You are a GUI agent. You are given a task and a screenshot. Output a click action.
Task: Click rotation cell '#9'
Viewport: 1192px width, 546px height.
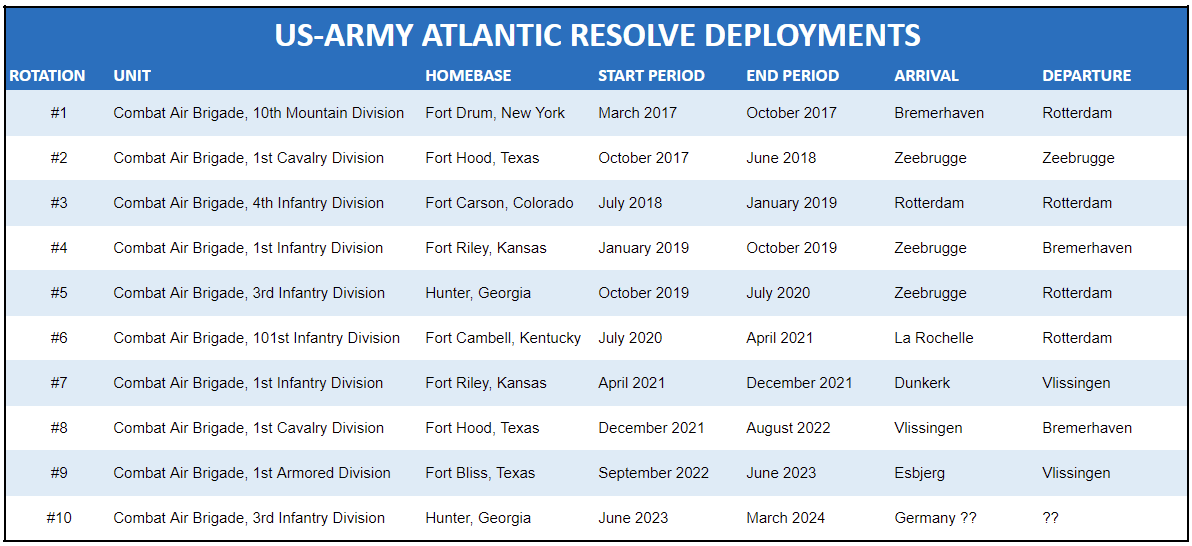(59, 473)
